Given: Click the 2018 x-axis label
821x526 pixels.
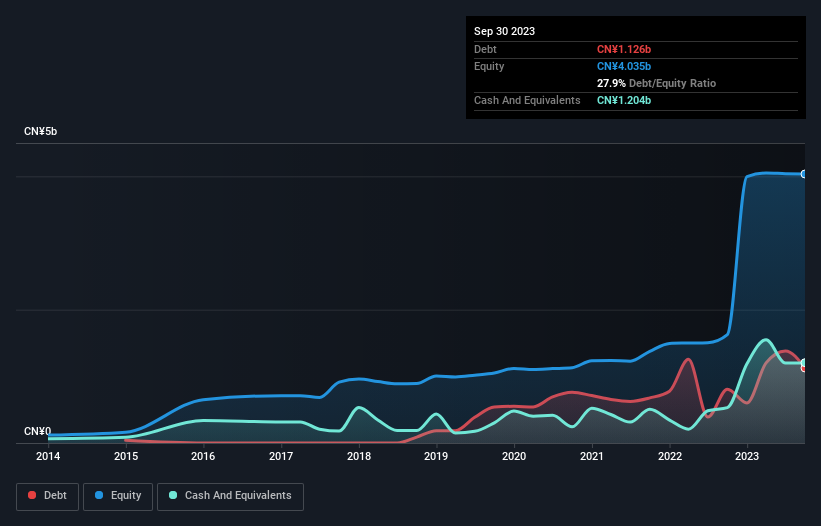Looking at the screenshot, I should pyautogui.click(x=359, y=456).
